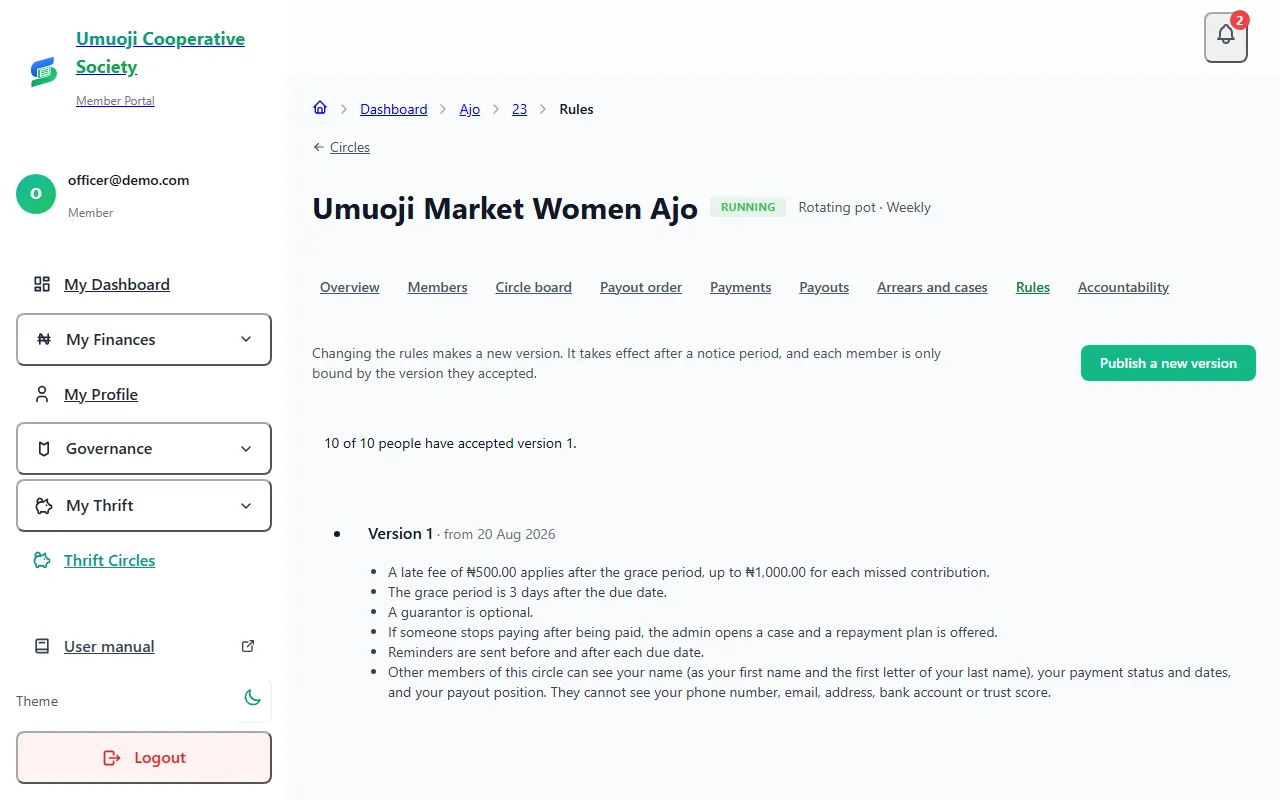The width and height of the screenshot is (1280, 800).
Task: Expand the My Finances chevron
Action: click(246, 339)
